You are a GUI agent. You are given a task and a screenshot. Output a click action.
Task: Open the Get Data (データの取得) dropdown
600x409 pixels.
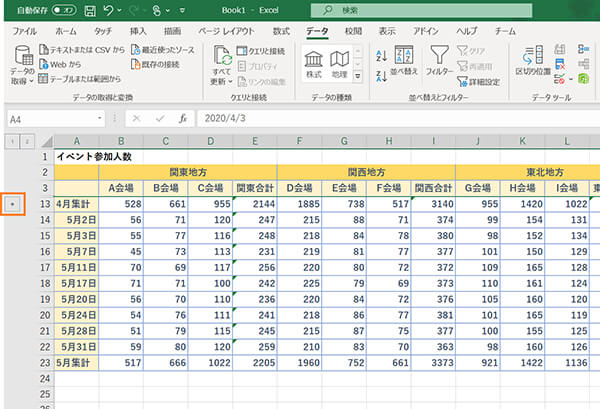21,66
